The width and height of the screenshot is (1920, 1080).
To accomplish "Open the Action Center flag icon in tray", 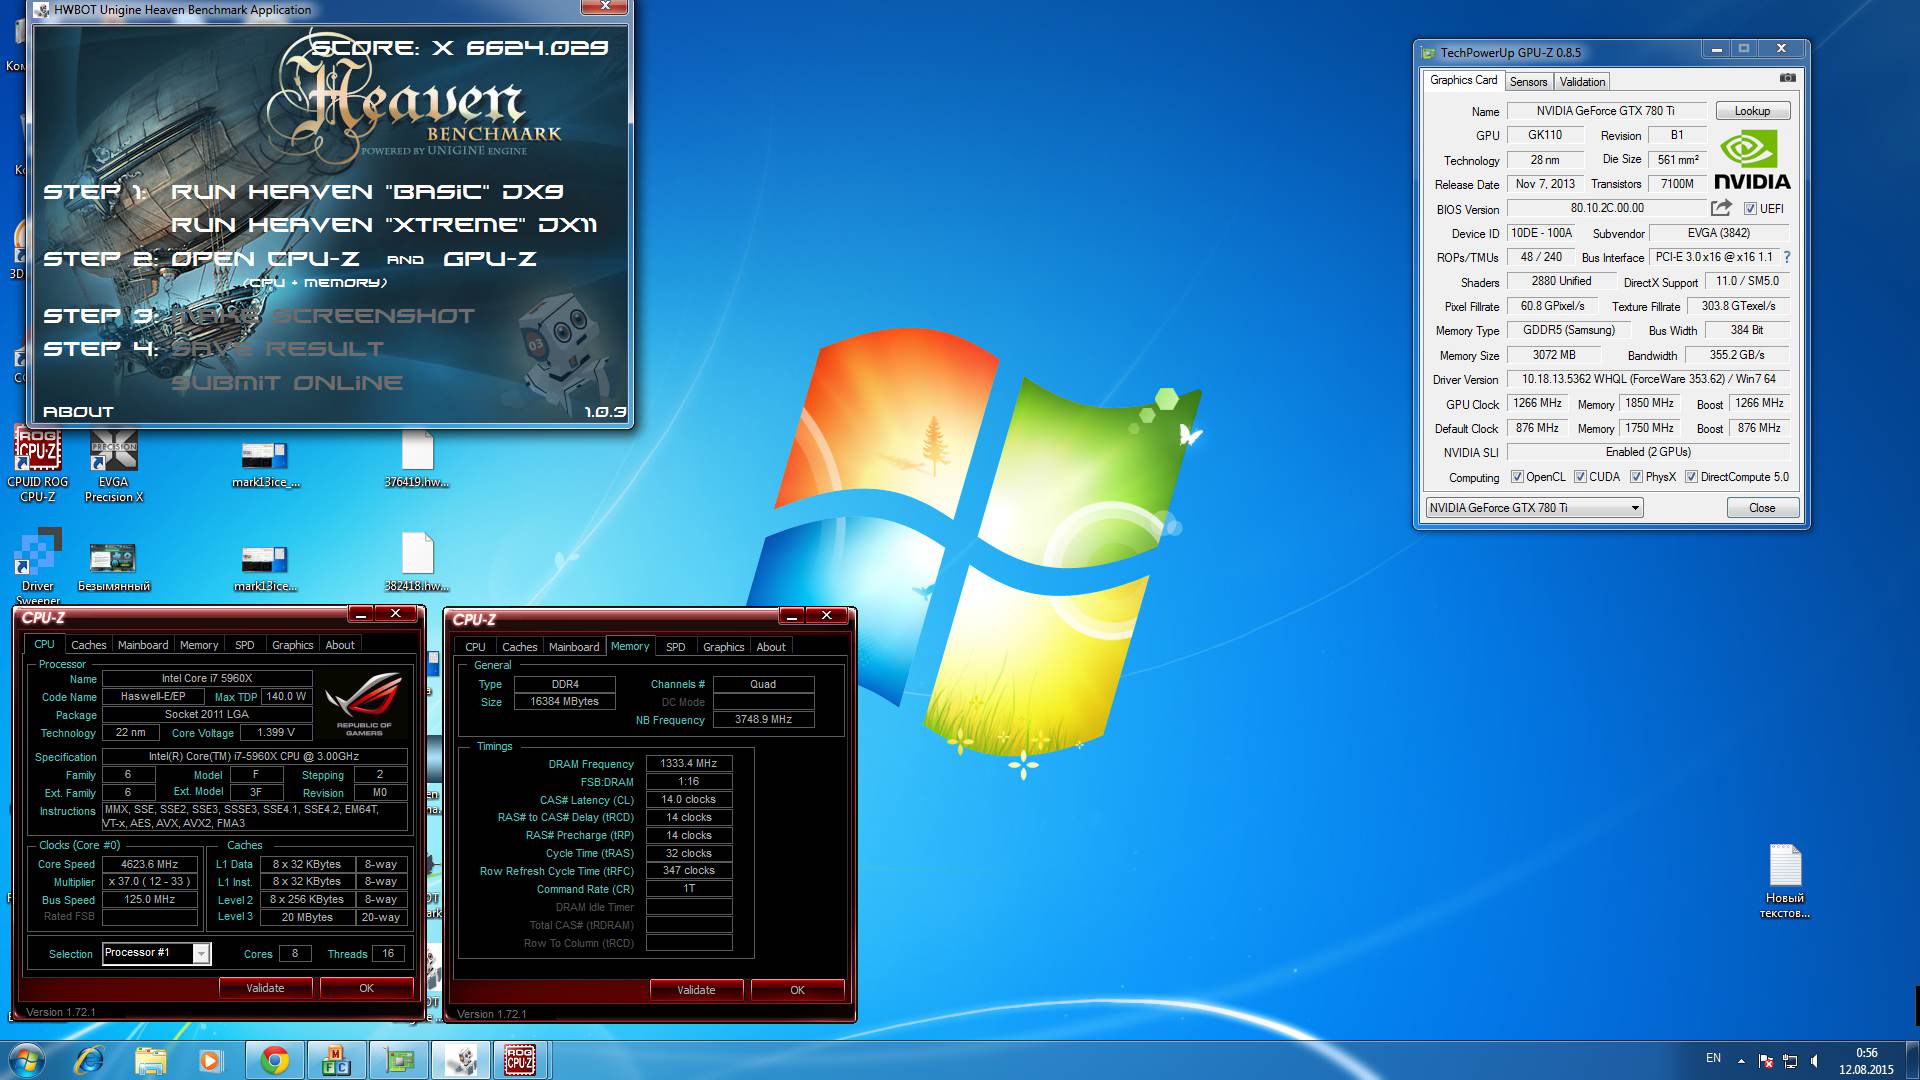I will [1766, 1061].
